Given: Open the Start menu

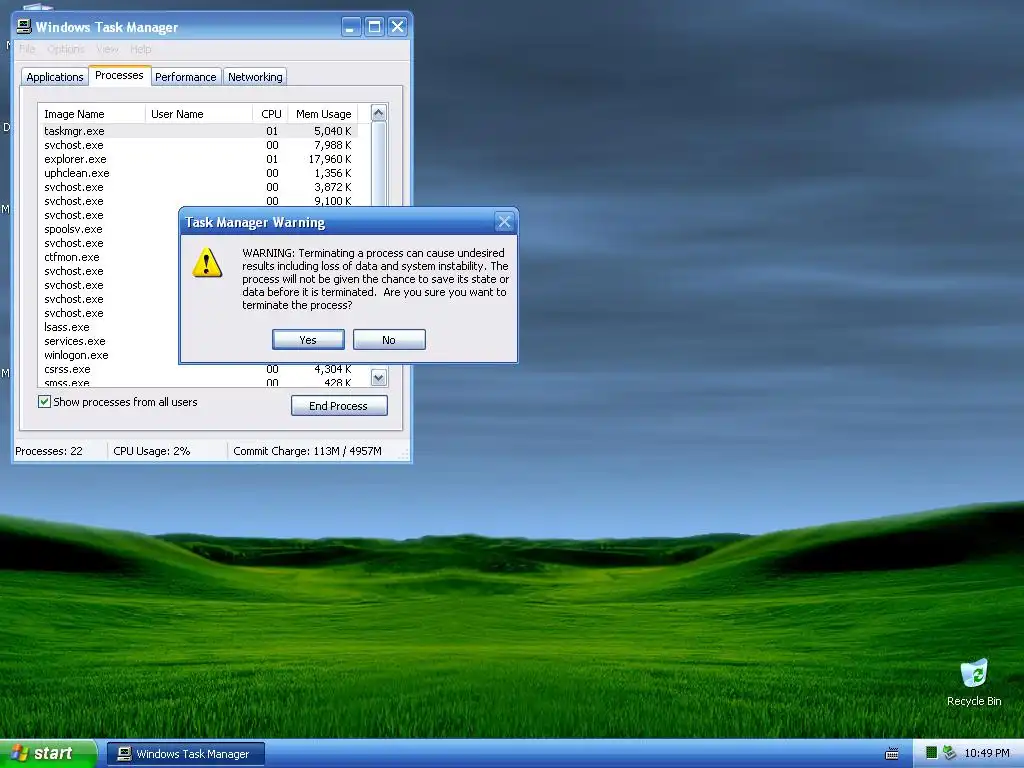Looking at the screenshot, I should pyautogui.click(x=48, y=753).
